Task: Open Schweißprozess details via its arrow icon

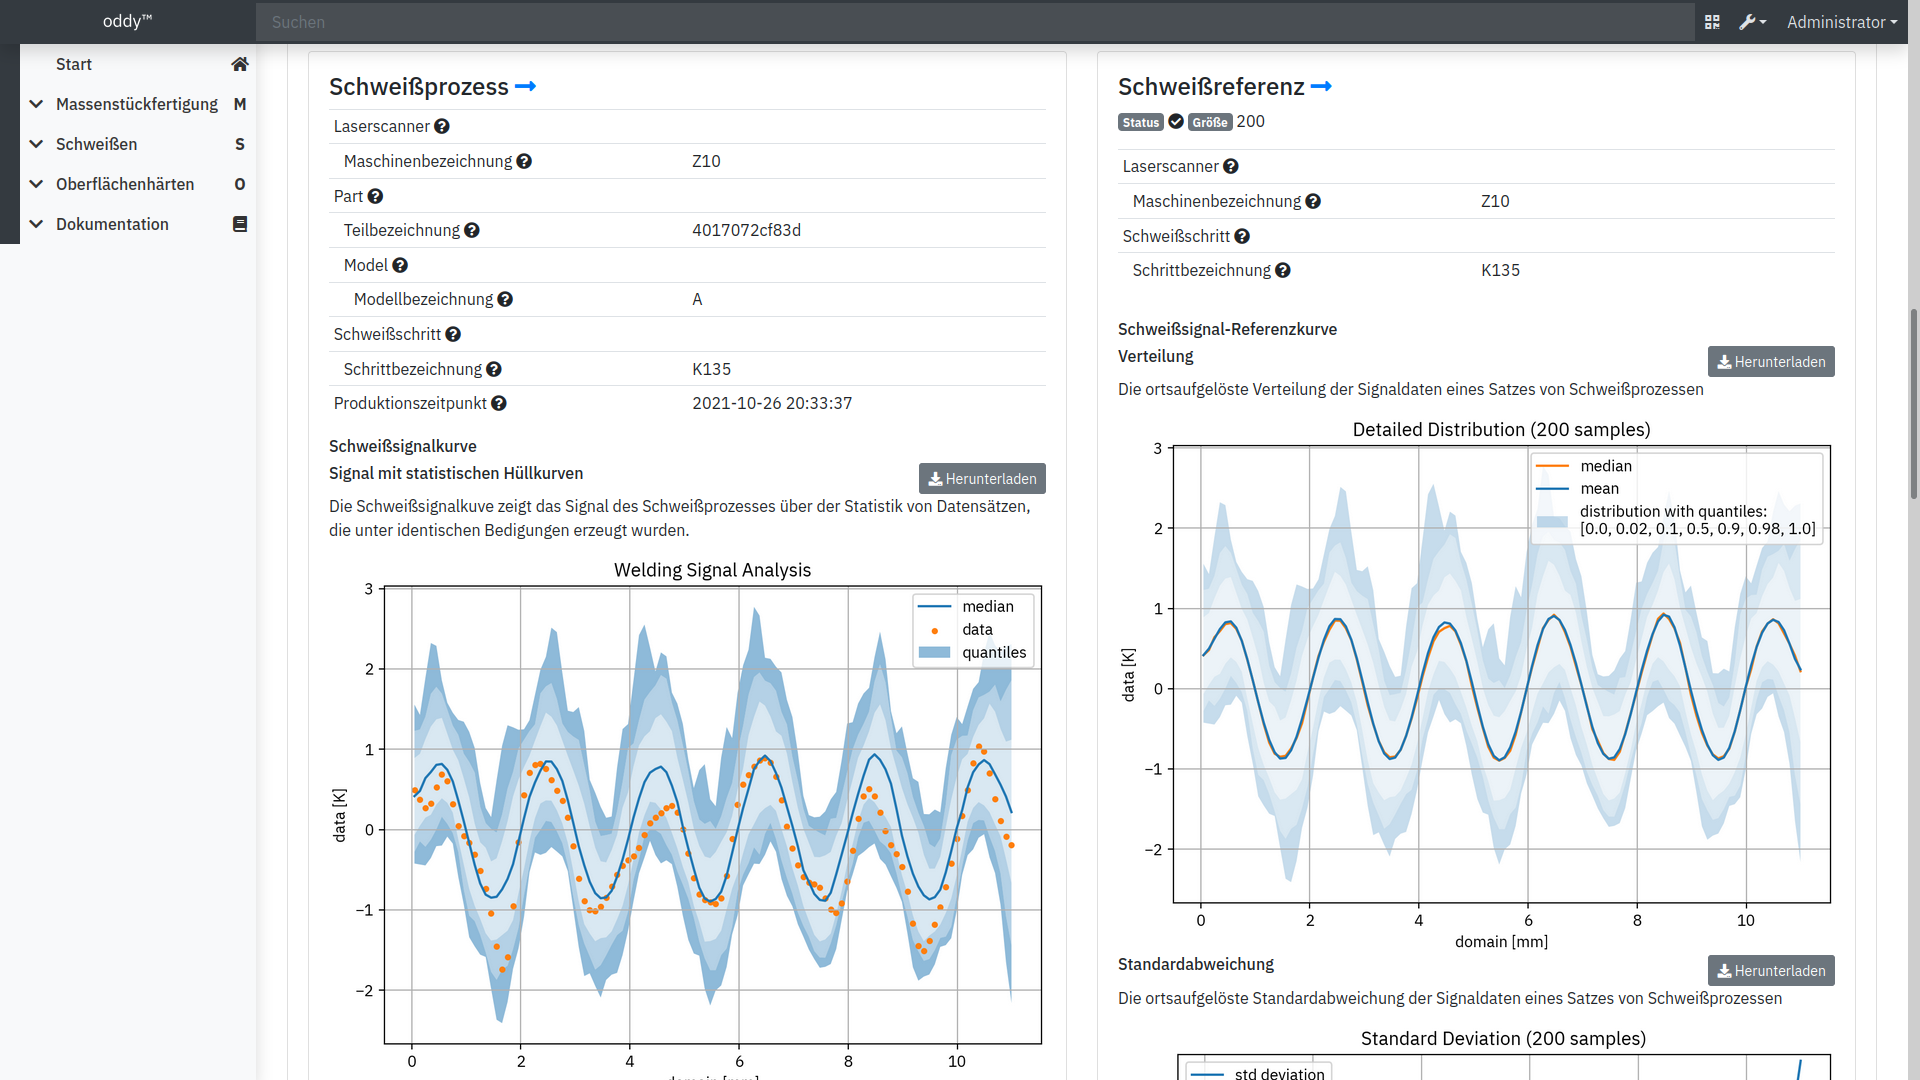Action: [x=525, y=87]
